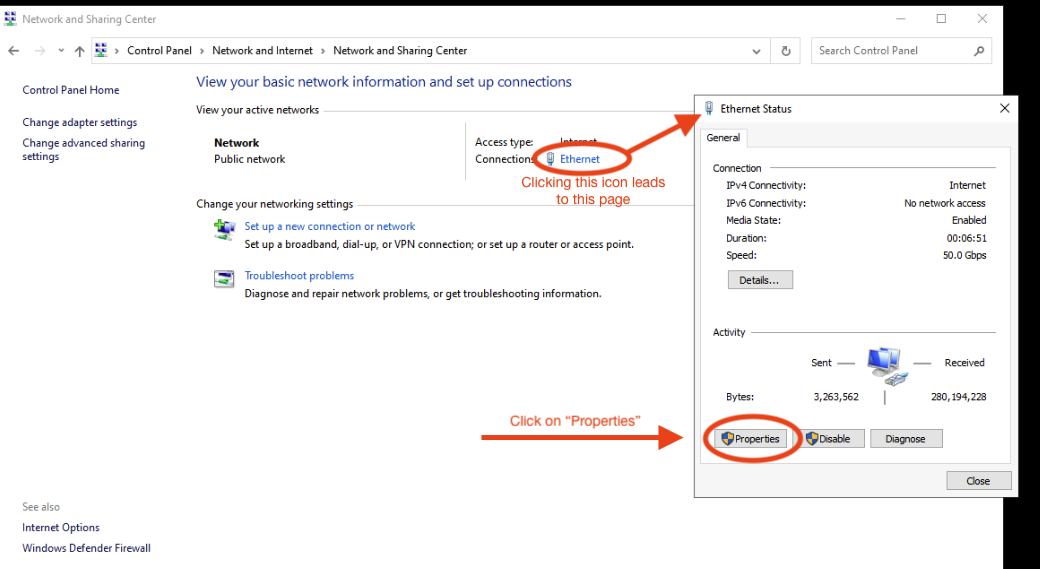Expand chevron after Network and Internet breadcrumb

[323, 51]
